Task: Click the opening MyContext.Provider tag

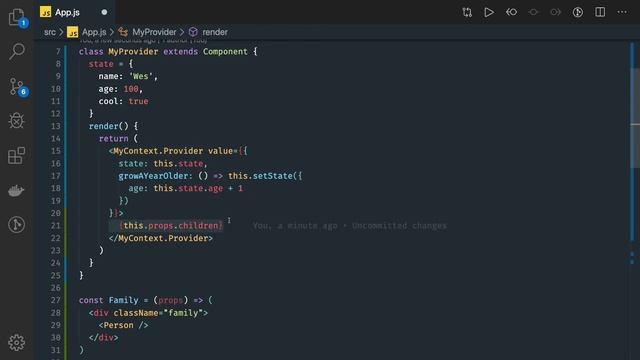Action: [x=178, y=151]
